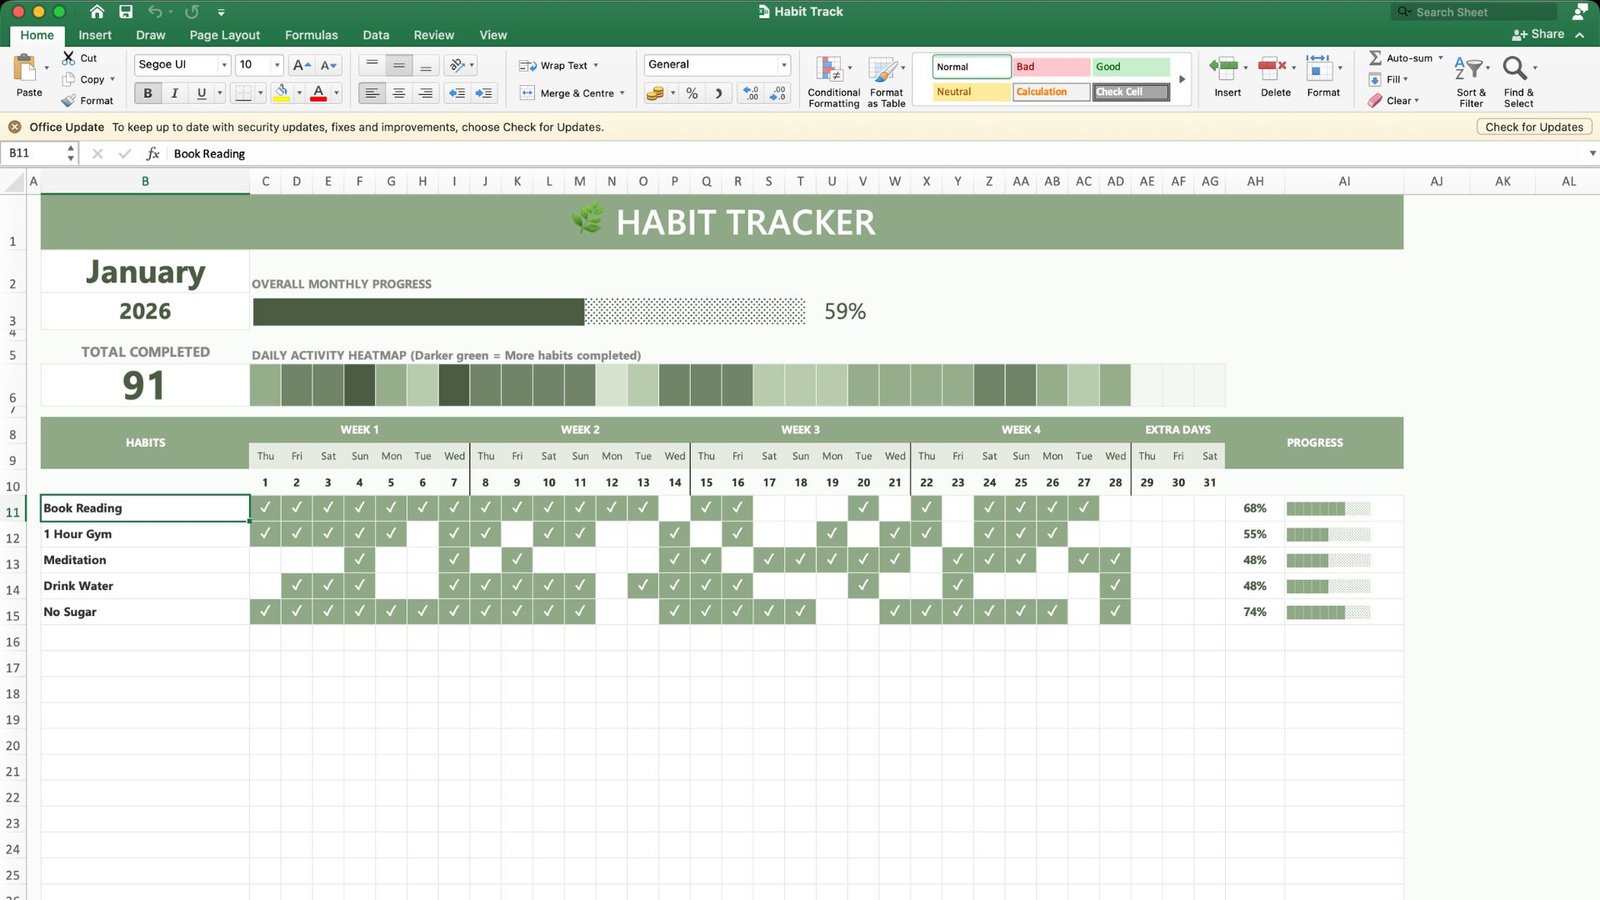The image size is (1600, 900).
Task: Increase font size with larger A icon
Action: (301, 65)
